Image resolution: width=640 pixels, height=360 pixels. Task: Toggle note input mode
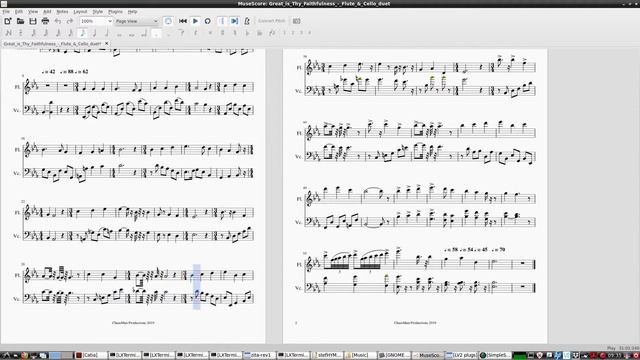(8, 33)
